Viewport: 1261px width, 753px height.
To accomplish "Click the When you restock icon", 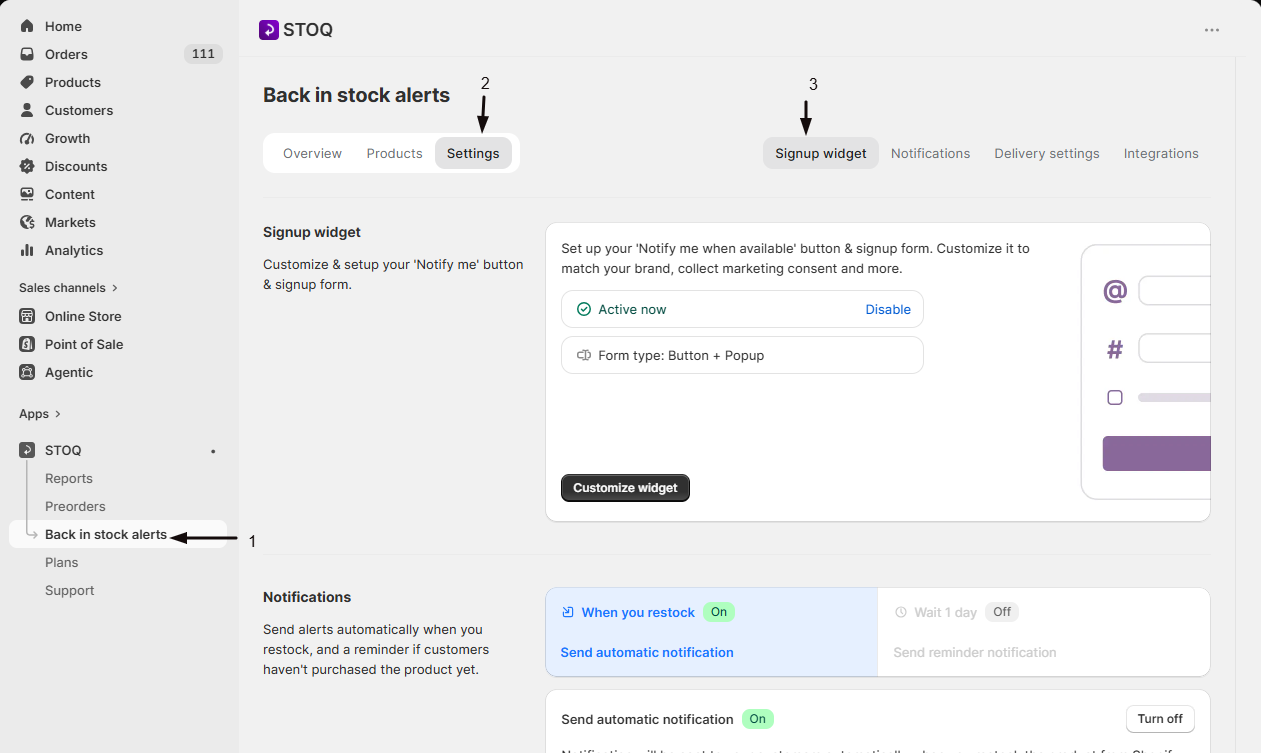I will pyautogui.click(x=568, y=612).
